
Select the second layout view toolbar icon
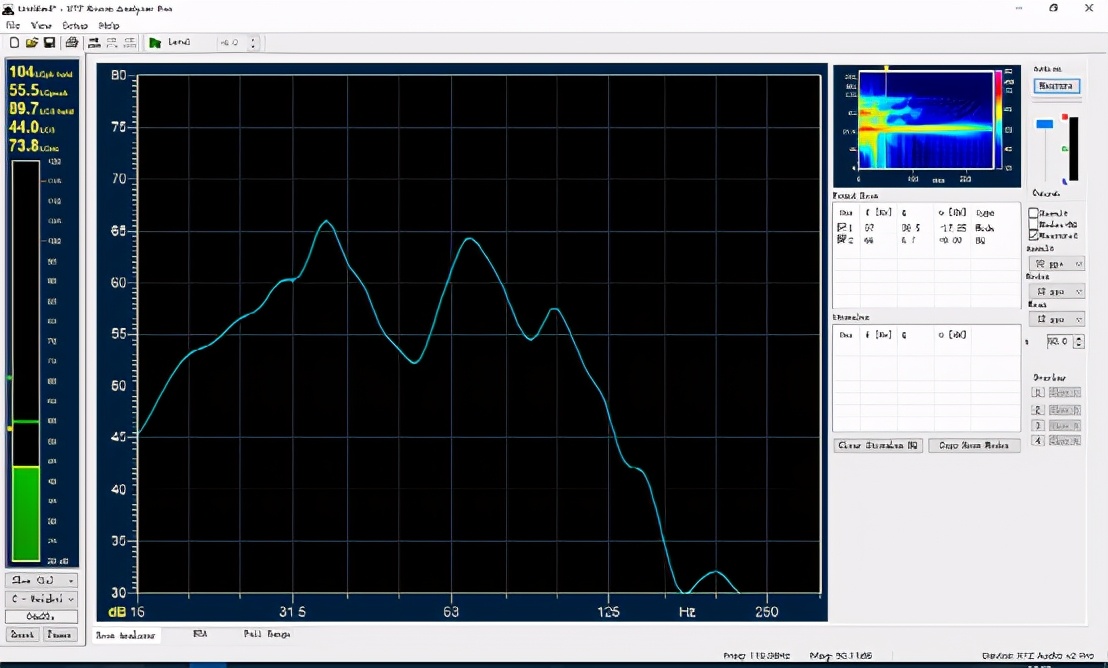[112, 42]
